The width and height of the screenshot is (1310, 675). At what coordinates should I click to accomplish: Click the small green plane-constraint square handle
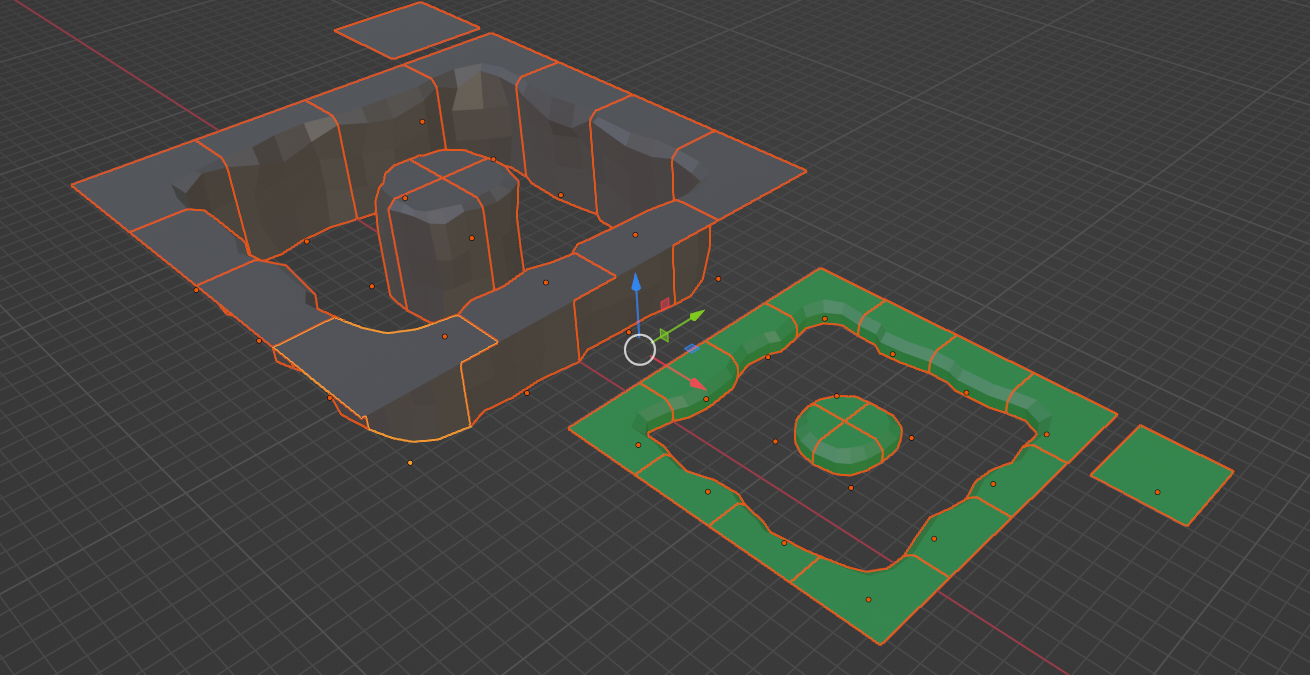(663, 336)
